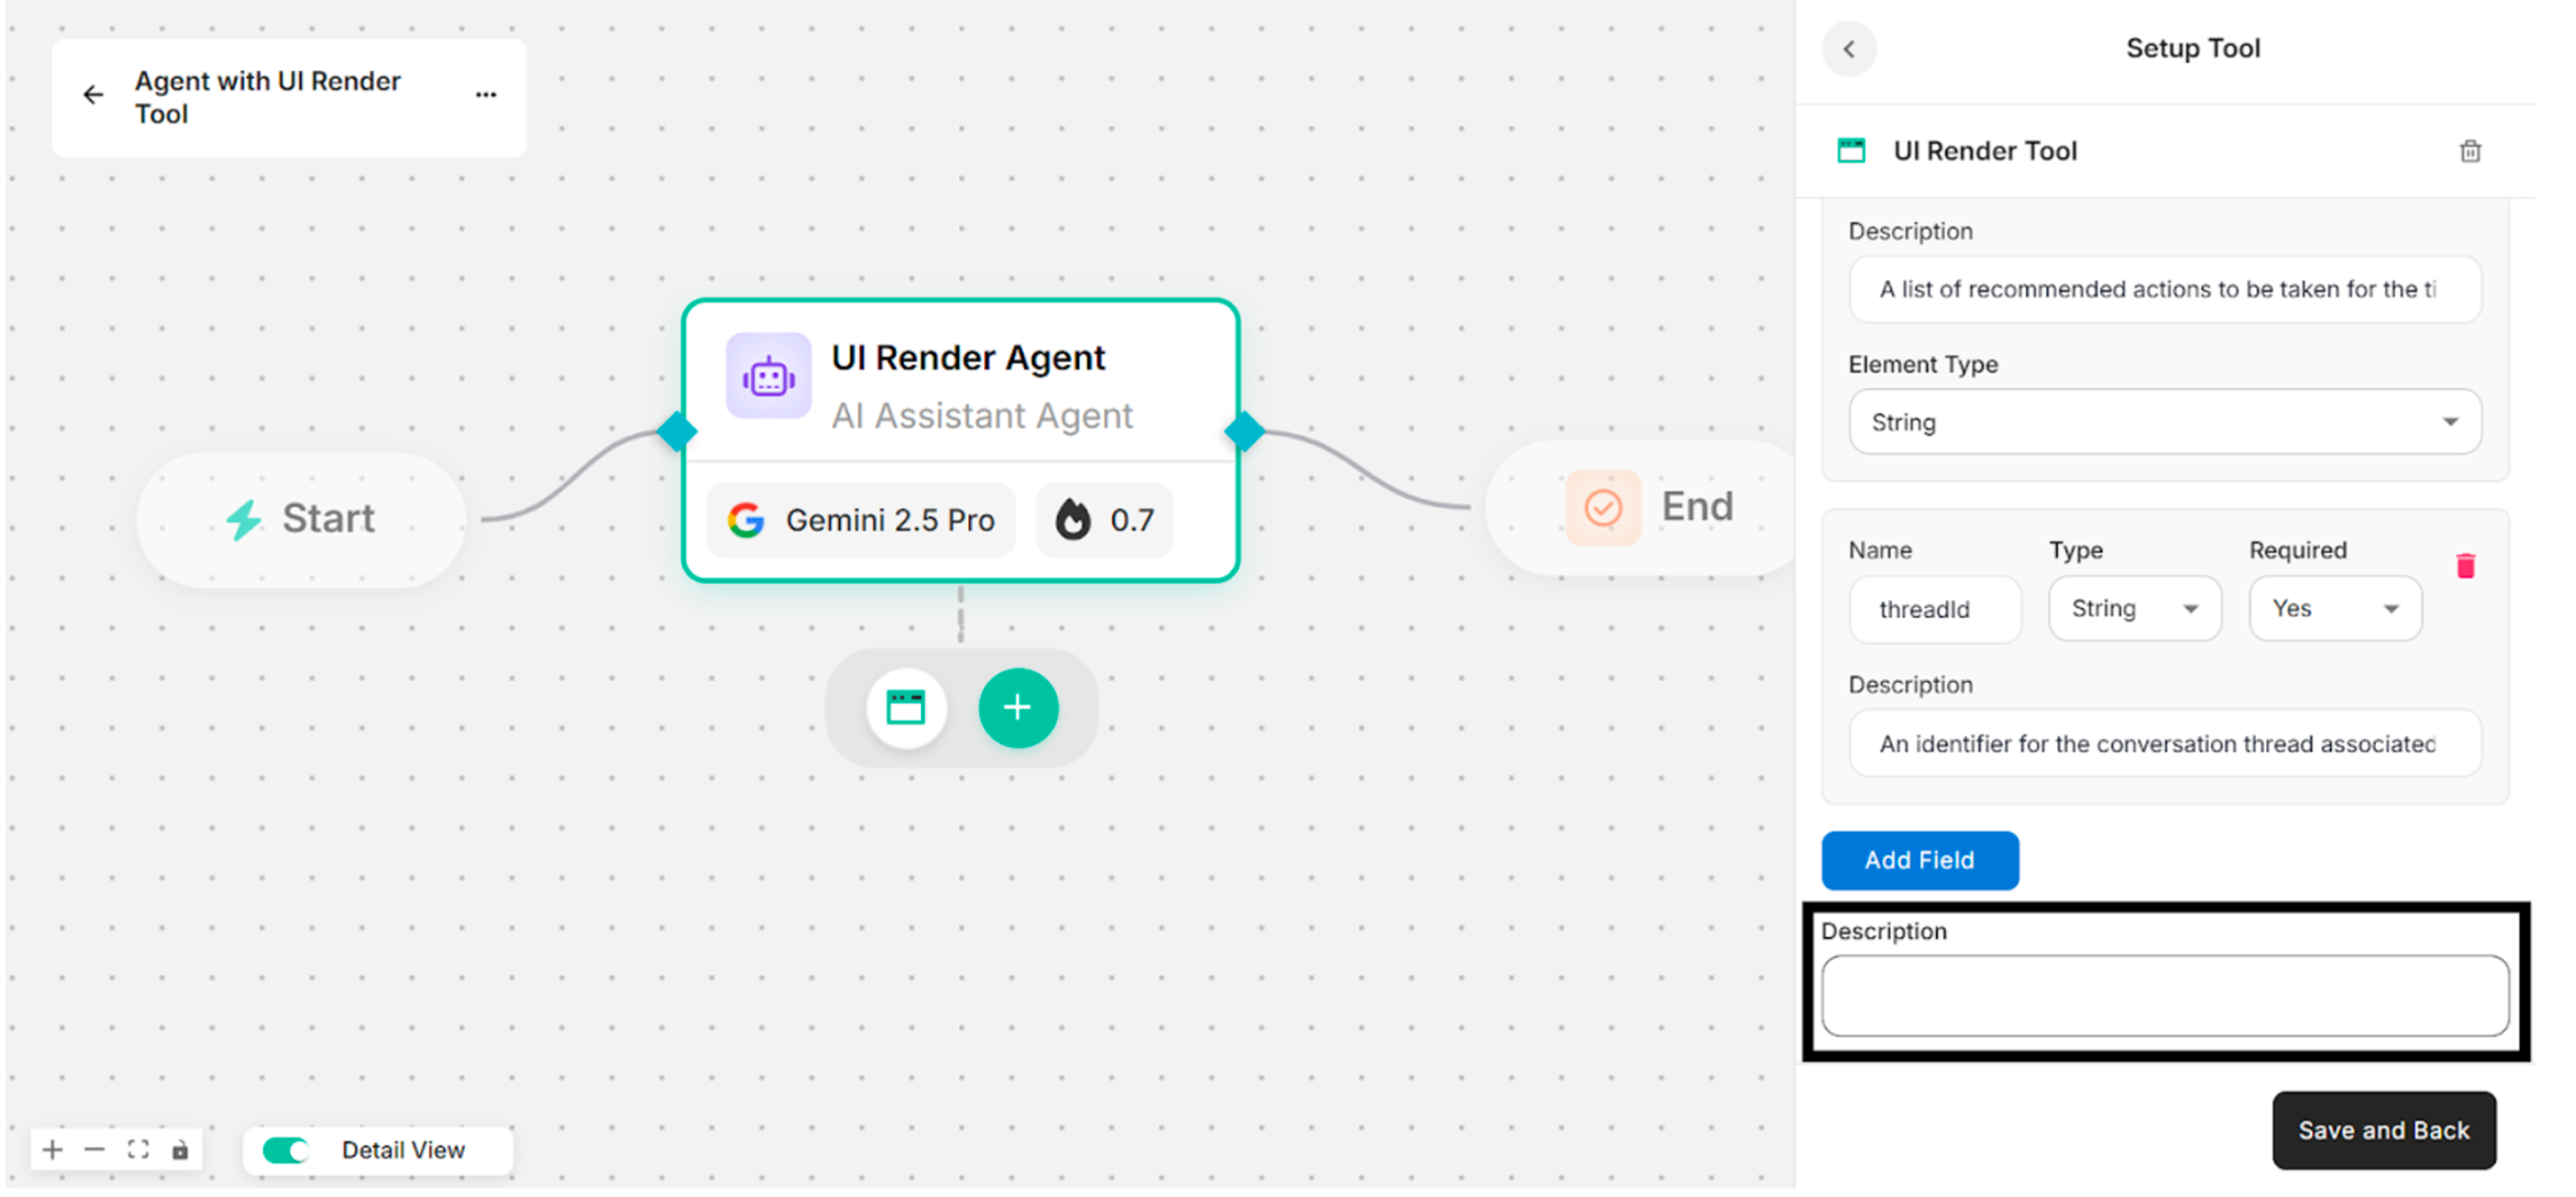The width and height of the screenshot is (2576, 1197).
Task: Click the UI Render Agent node title
Action: 968,358
